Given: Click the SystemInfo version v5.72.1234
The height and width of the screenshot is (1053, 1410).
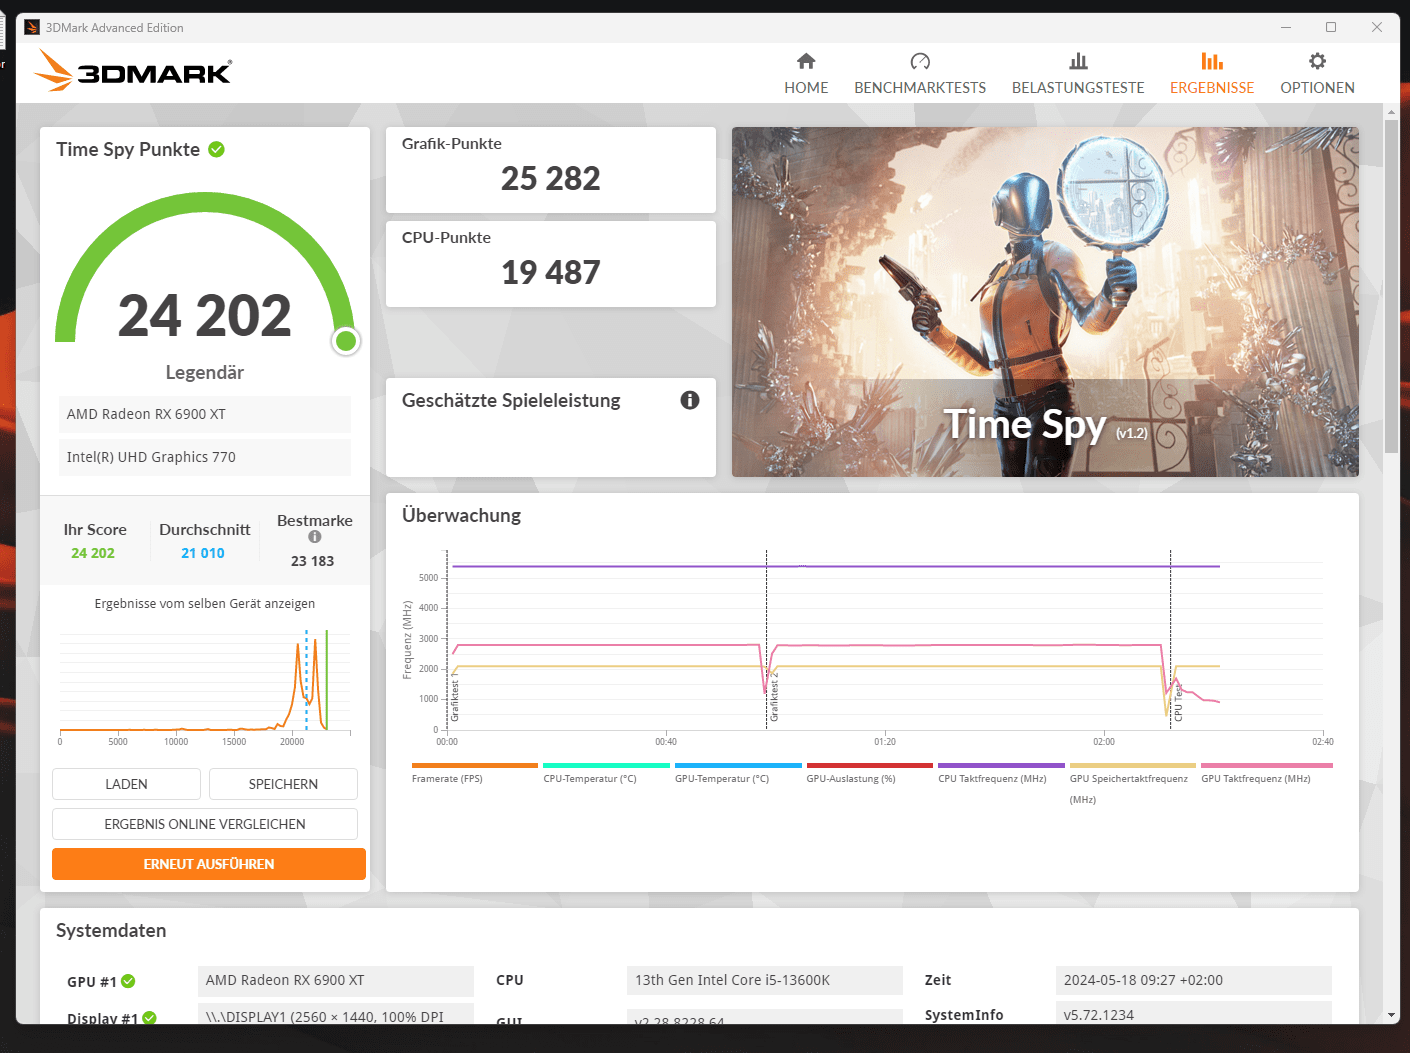Looking at the screenshot, I should pos(1194,1013).
